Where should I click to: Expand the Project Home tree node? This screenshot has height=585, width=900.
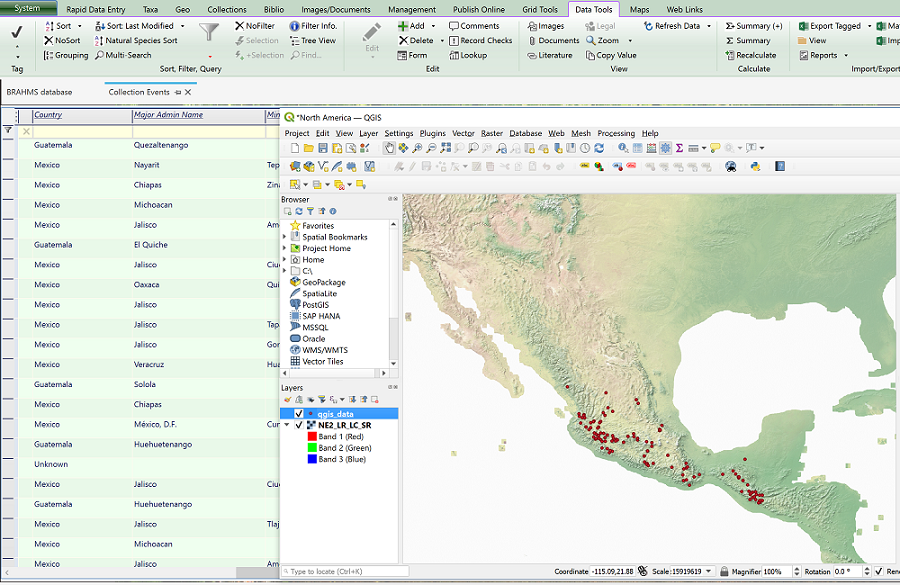point(285,249)
